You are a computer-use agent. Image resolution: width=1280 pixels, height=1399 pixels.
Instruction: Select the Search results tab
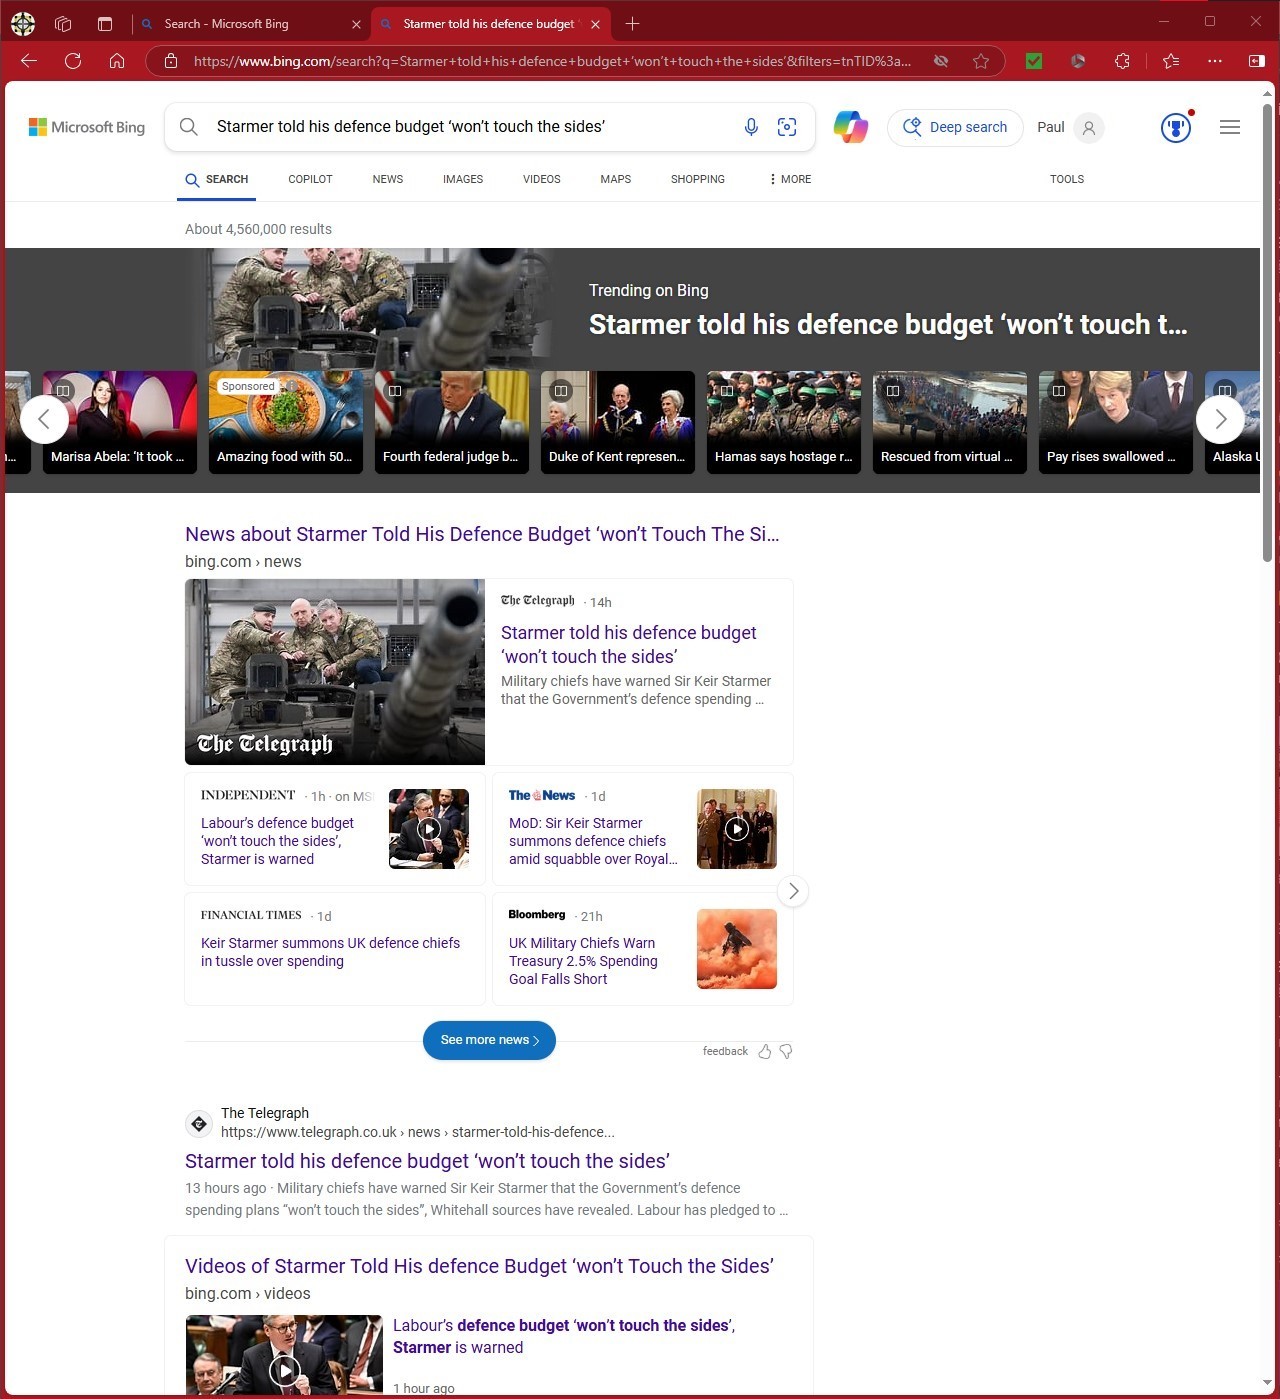click(217, 179)
